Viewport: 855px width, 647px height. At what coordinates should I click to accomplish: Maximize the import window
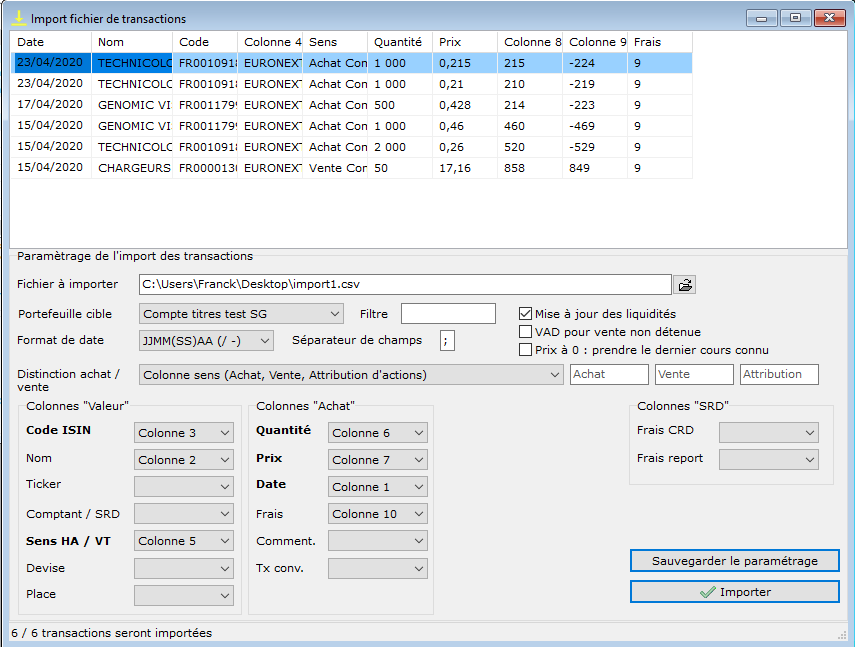tap(796, 18)
